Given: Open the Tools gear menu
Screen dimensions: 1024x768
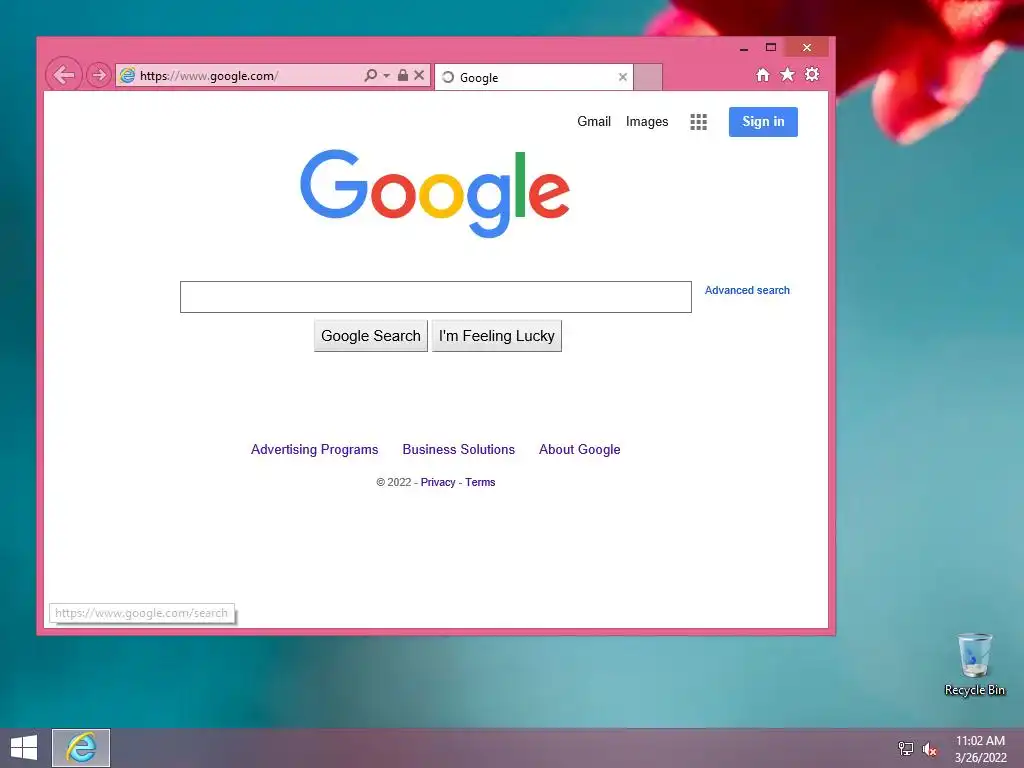Looking at the screenshot, I should 812,74.
